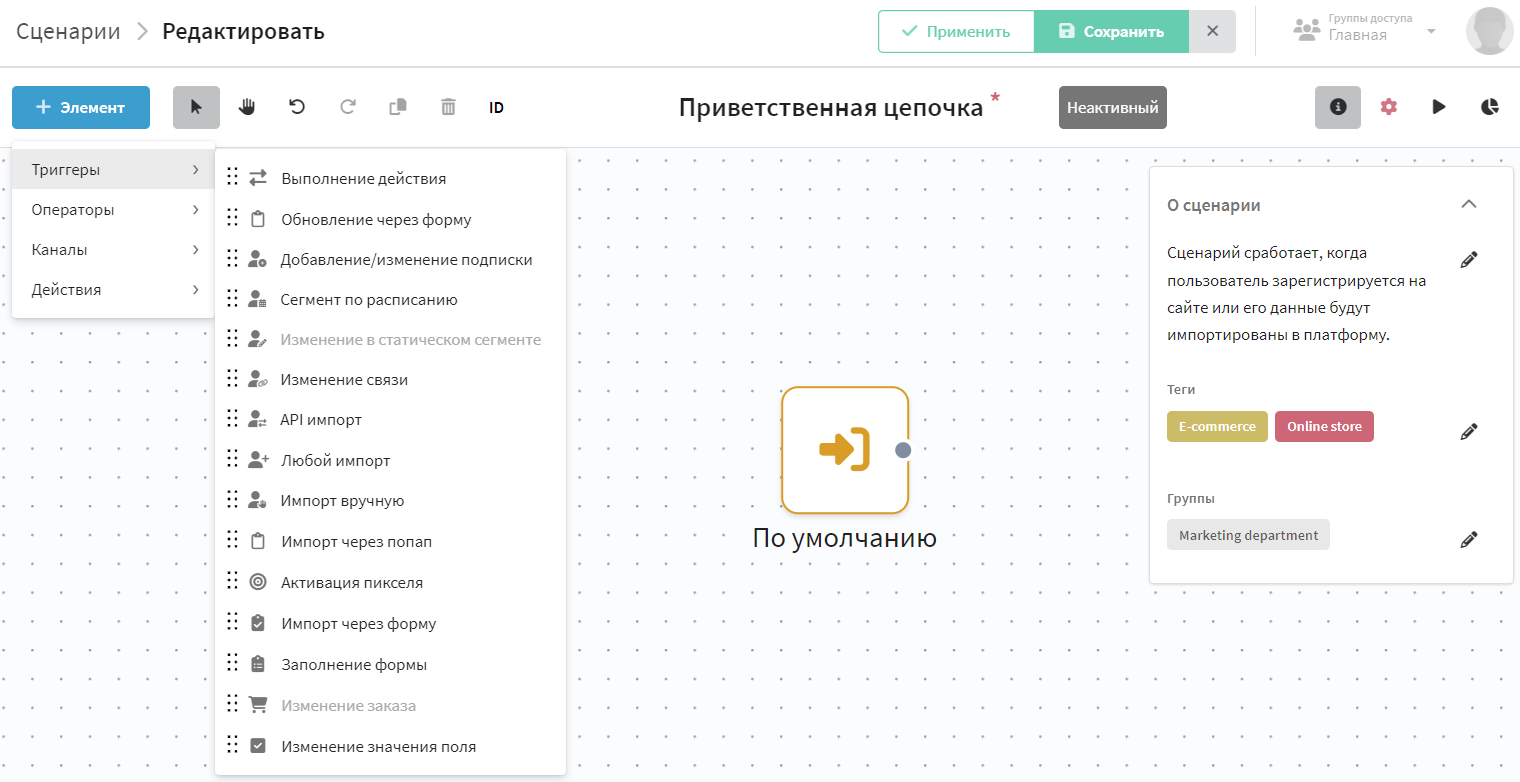Screen dimensions: 1520x782
Task: Click the Приветственная цепочка title
Action: click(831, 107)
